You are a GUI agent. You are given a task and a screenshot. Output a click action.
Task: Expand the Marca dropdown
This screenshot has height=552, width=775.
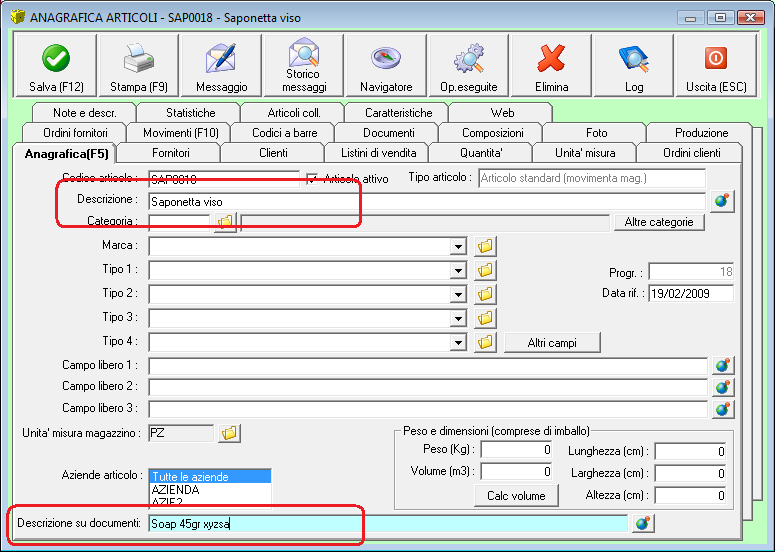pos(459,246)
